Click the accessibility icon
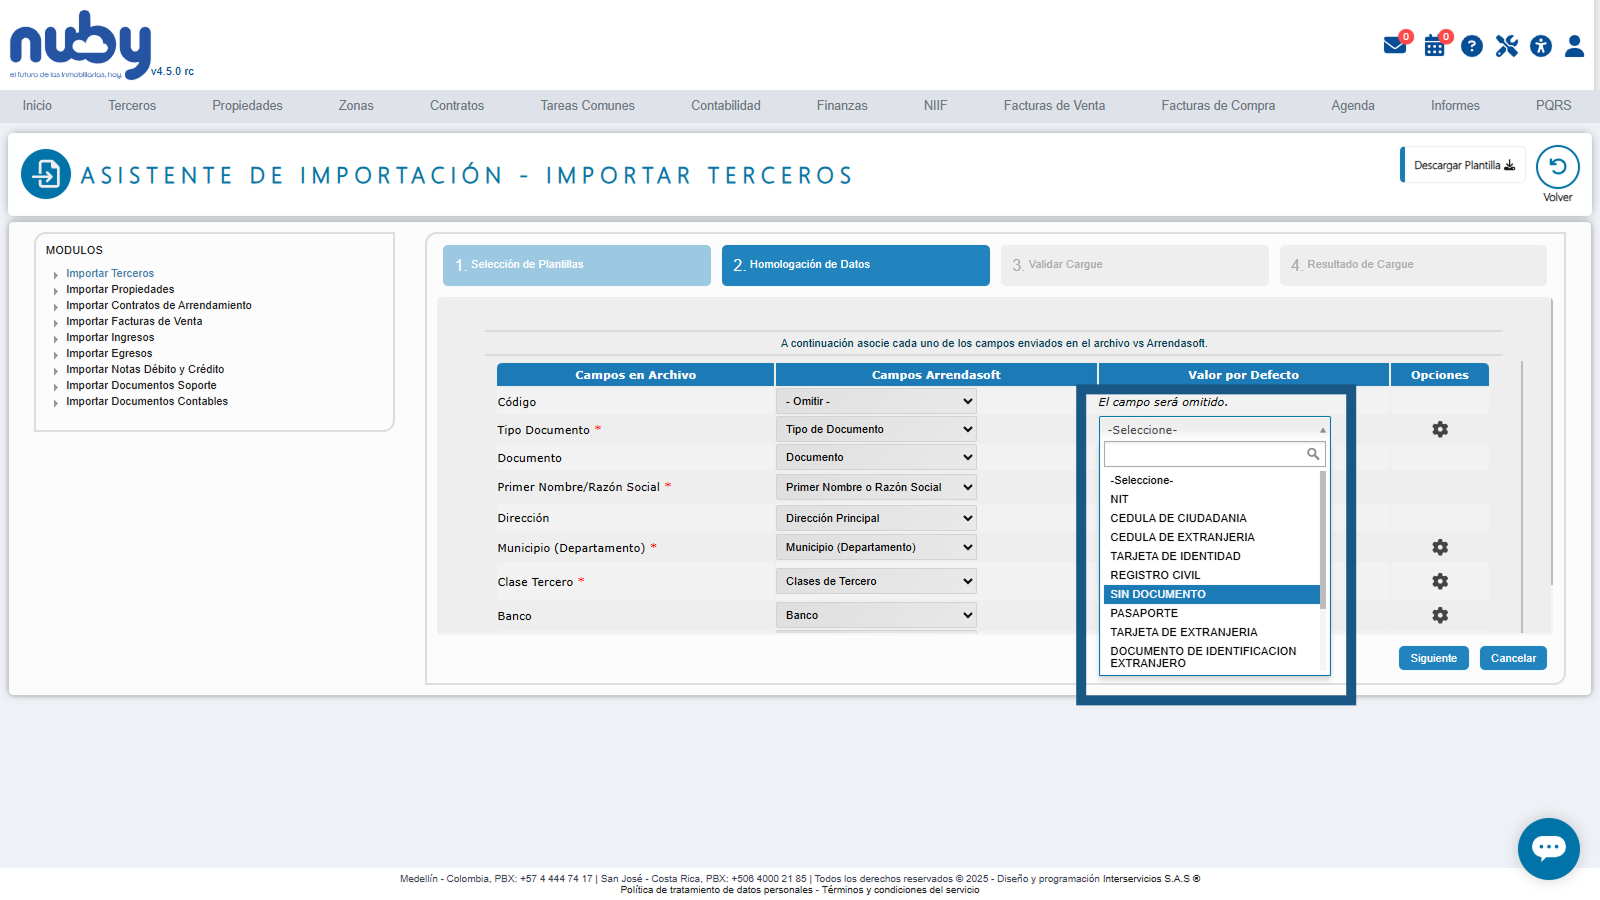The width and height of the screenshot is (1600, 900). (1541, 46)
